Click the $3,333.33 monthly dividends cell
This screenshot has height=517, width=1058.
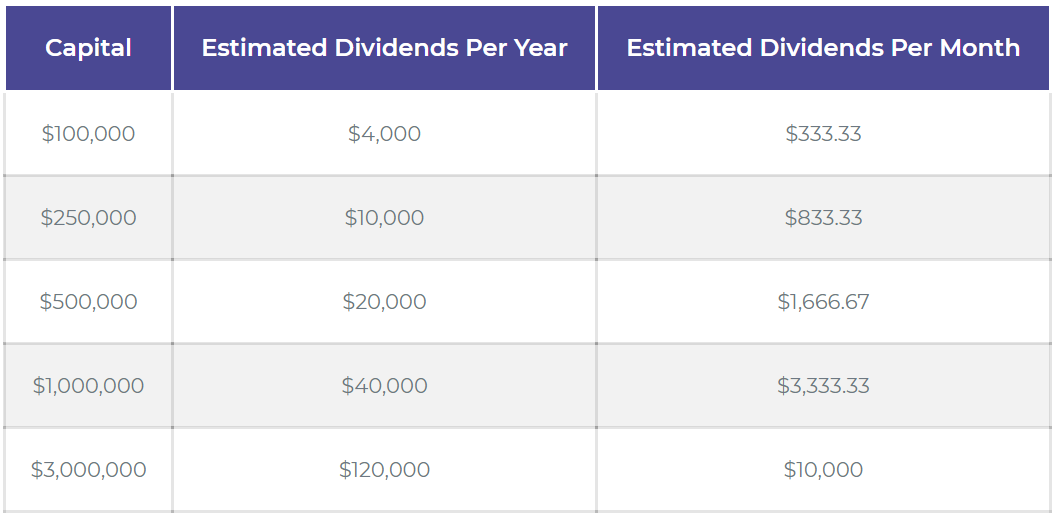click(x=823, y=386)
